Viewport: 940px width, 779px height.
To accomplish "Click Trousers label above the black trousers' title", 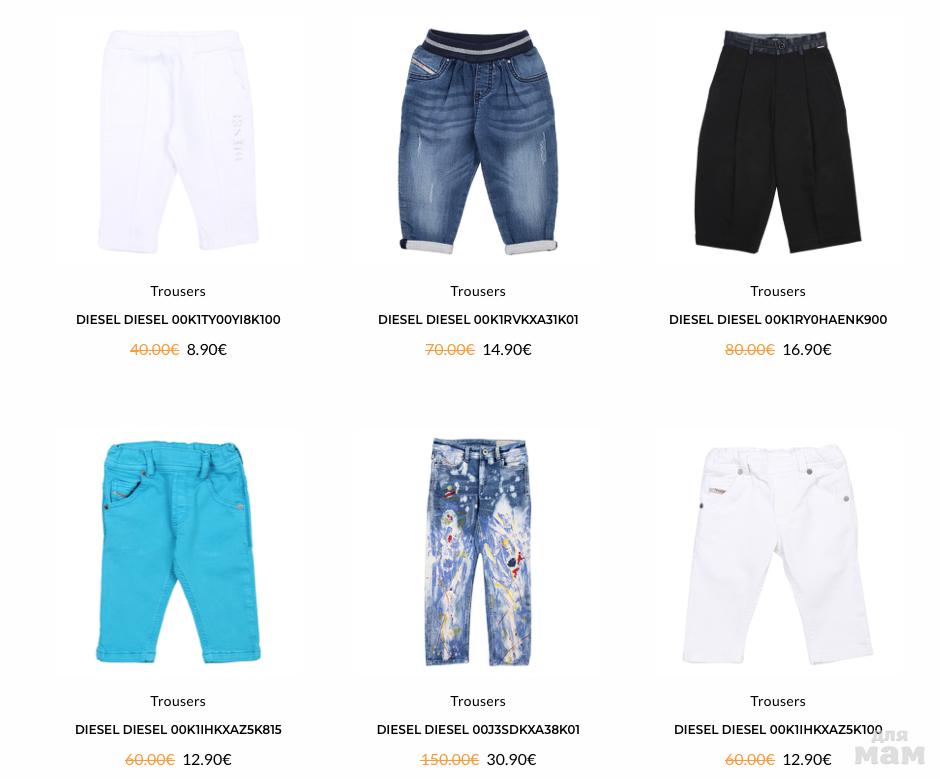I will (778, 291).
